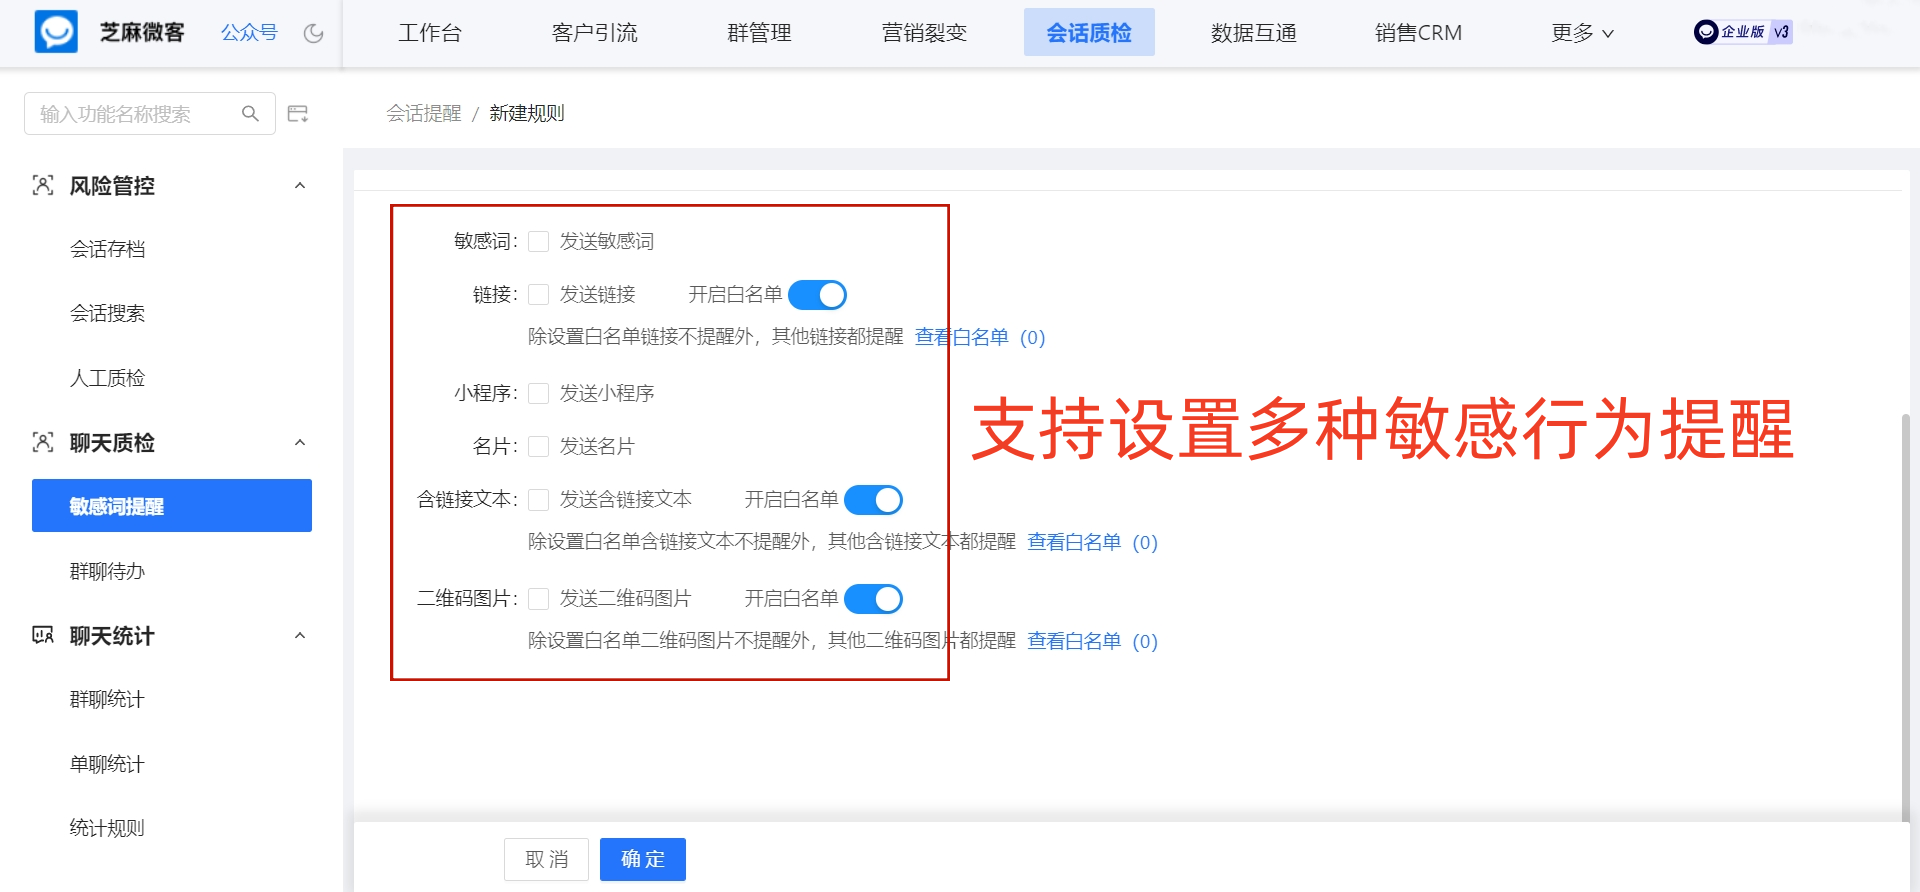Click the 公众号 link
This screenshot has height=892, width=1920.
tap(249, 33)
